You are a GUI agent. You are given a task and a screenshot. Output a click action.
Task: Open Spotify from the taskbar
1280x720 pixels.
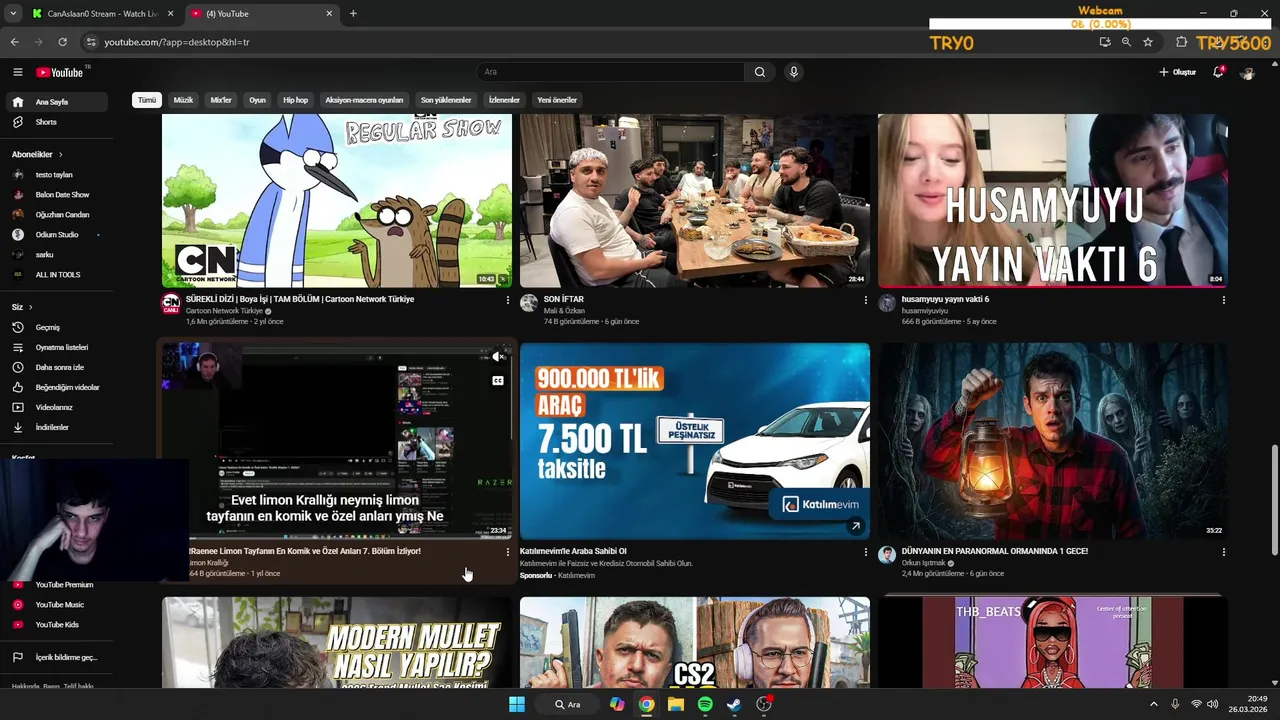tap(705, 704)
